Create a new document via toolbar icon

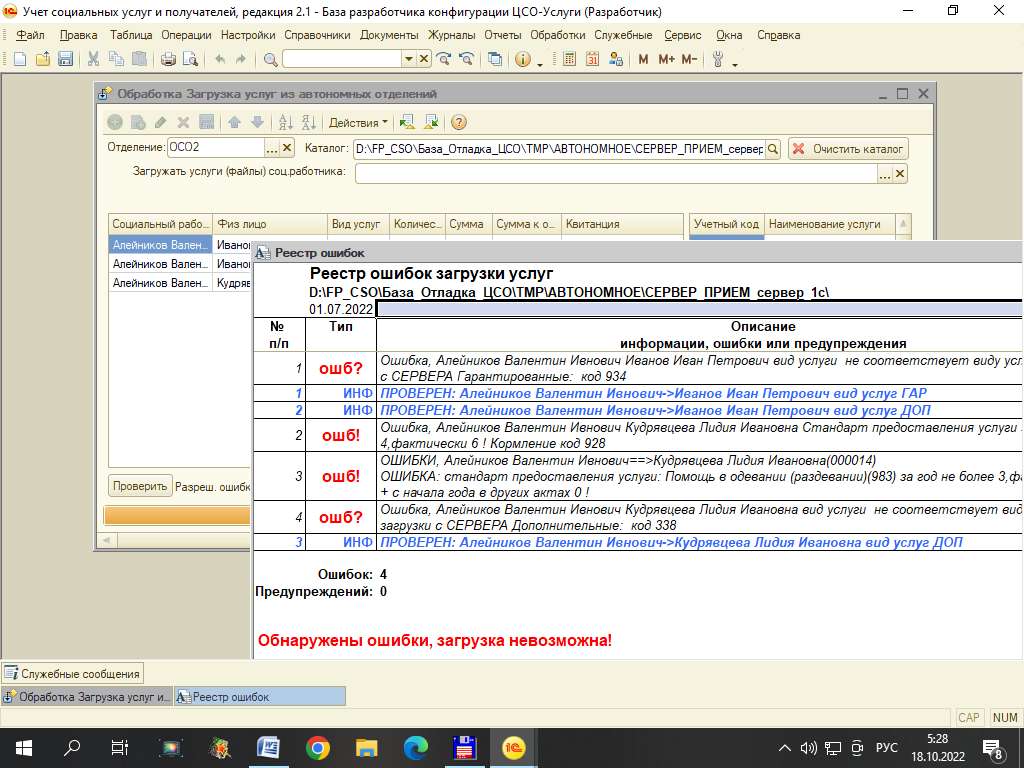[x=20, y=59]
